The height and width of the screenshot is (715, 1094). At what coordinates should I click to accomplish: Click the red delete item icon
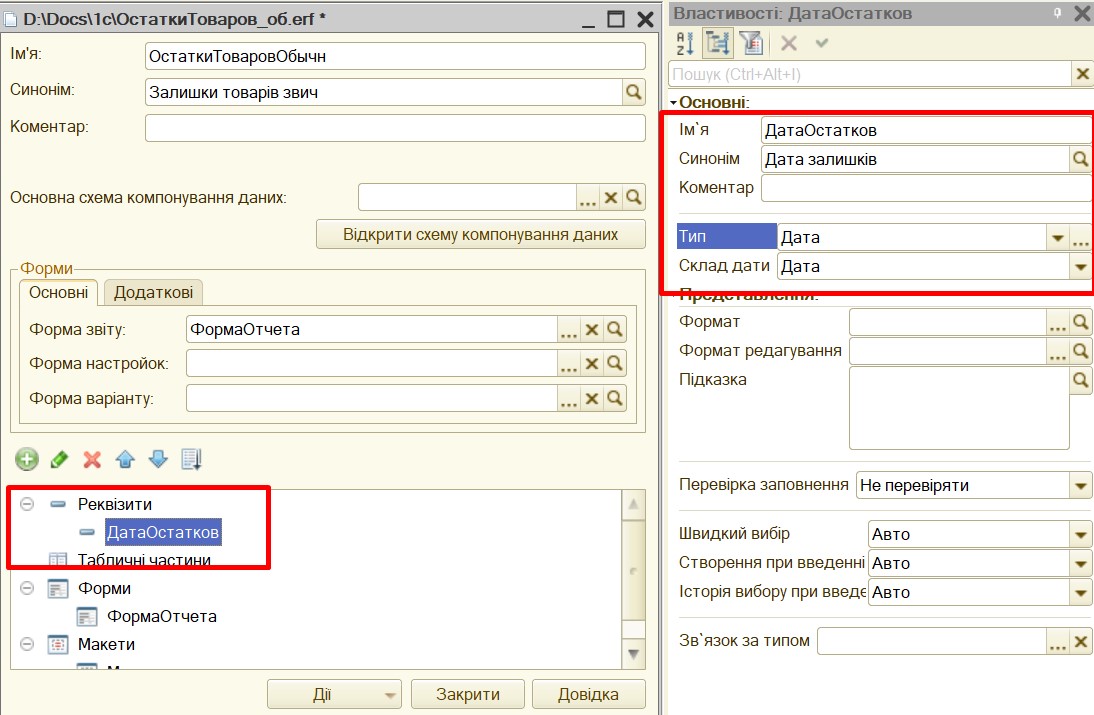(x=92, y=460)
